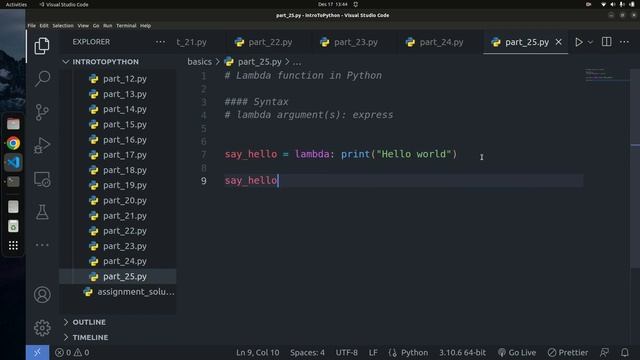Open the Run menu
The height and width of the screenshot is (360, 640).
107,25
